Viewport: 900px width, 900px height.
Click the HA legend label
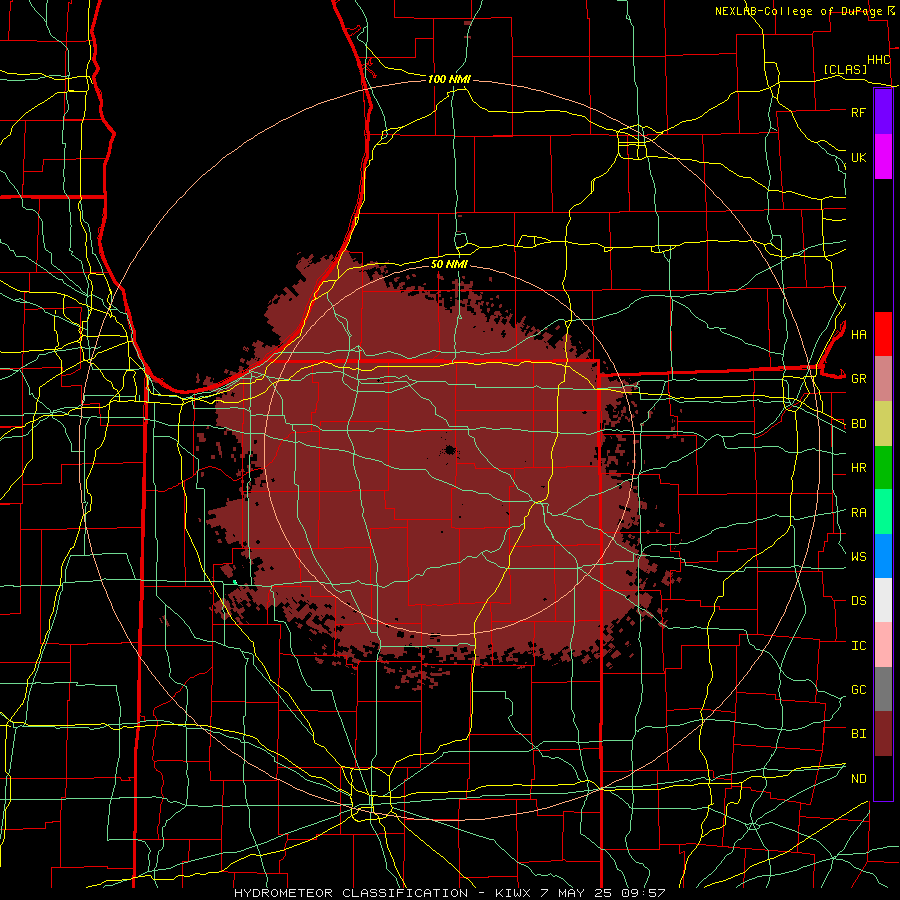point(858,334)
